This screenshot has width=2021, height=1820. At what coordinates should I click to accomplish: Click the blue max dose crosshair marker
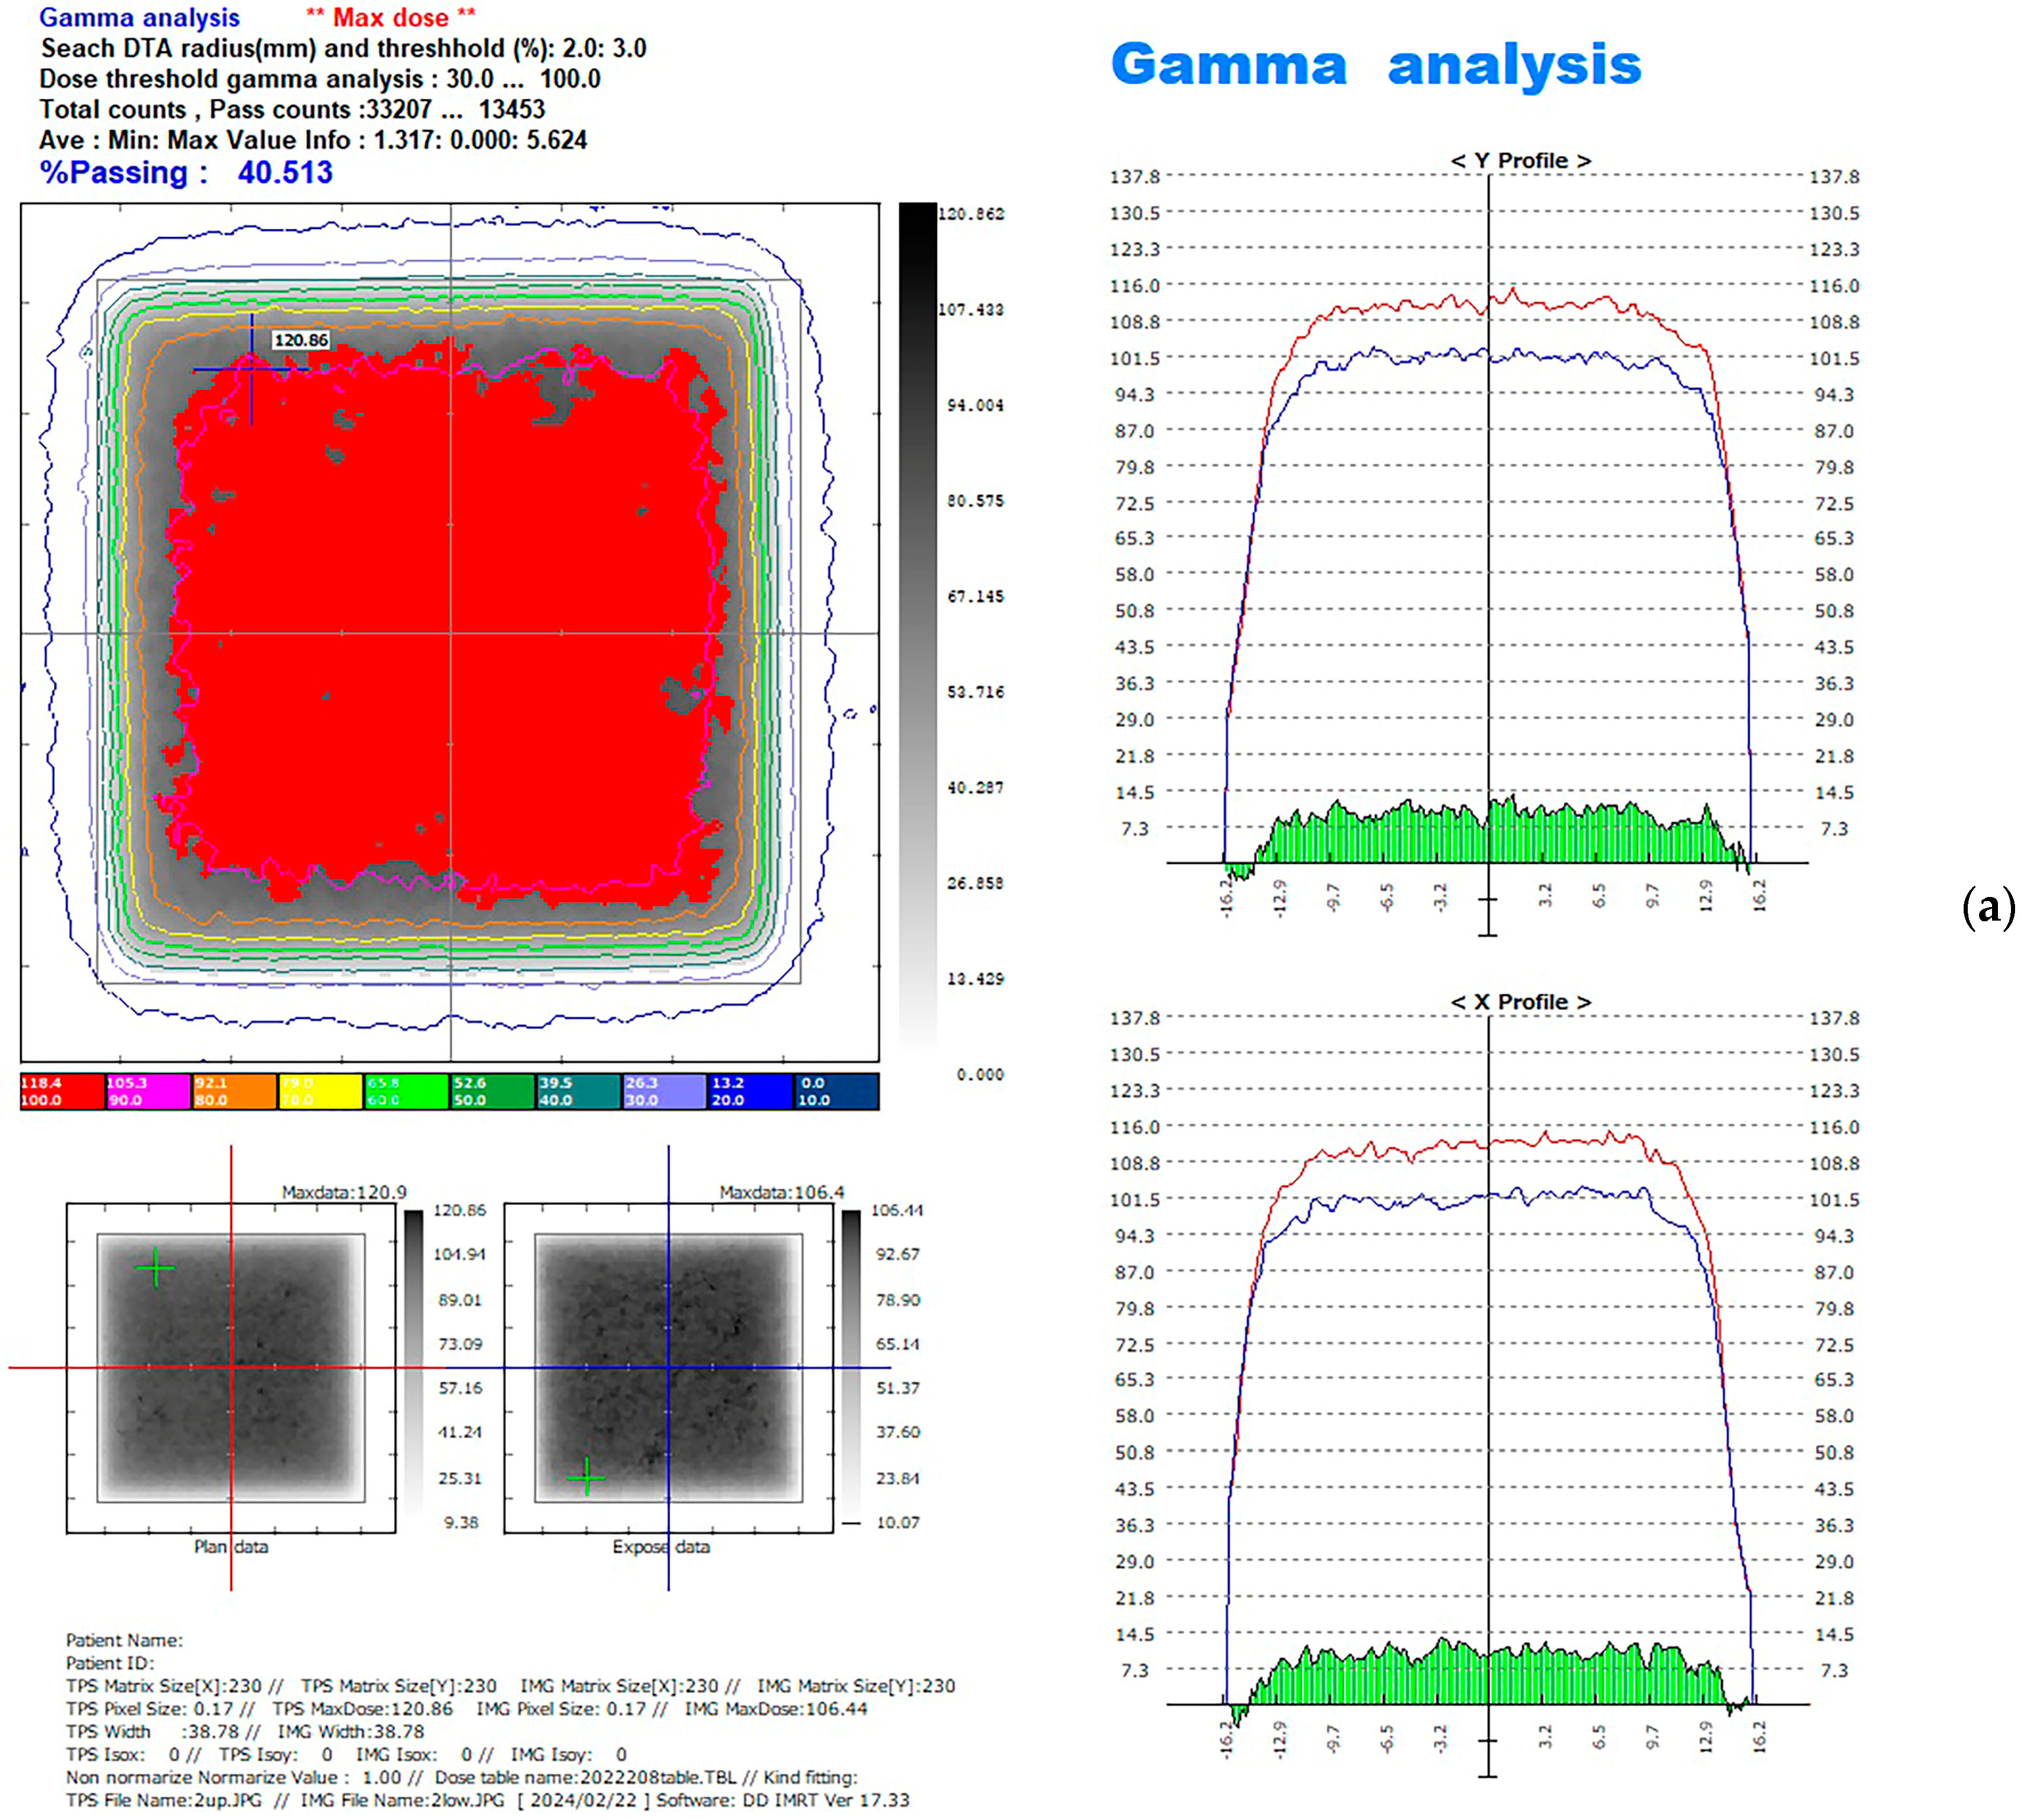[251, 369]
